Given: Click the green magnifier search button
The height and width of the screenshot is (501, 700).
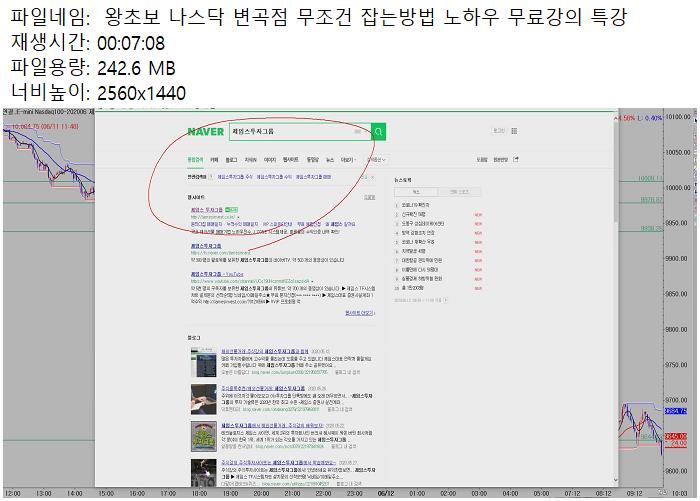Looking at the screenshot, I should coord(379,132).
